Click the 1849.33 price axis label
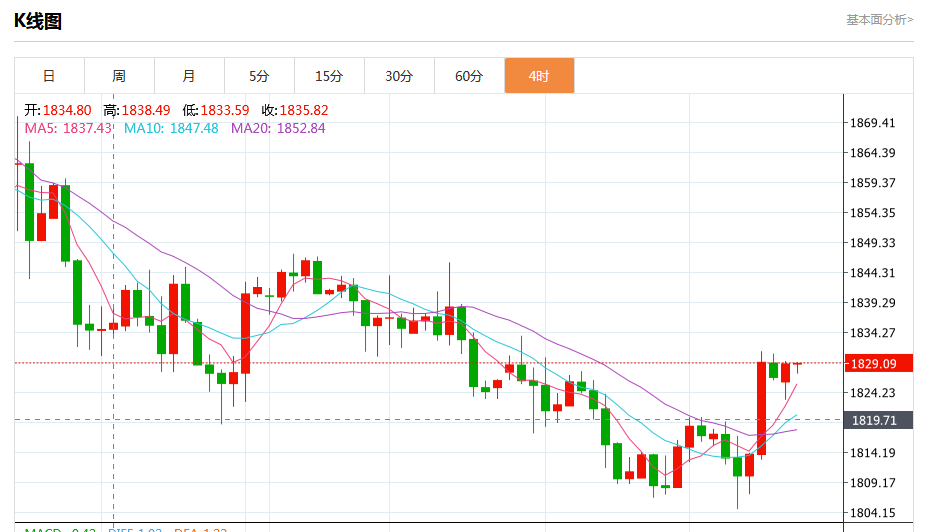 pos(872,243)
